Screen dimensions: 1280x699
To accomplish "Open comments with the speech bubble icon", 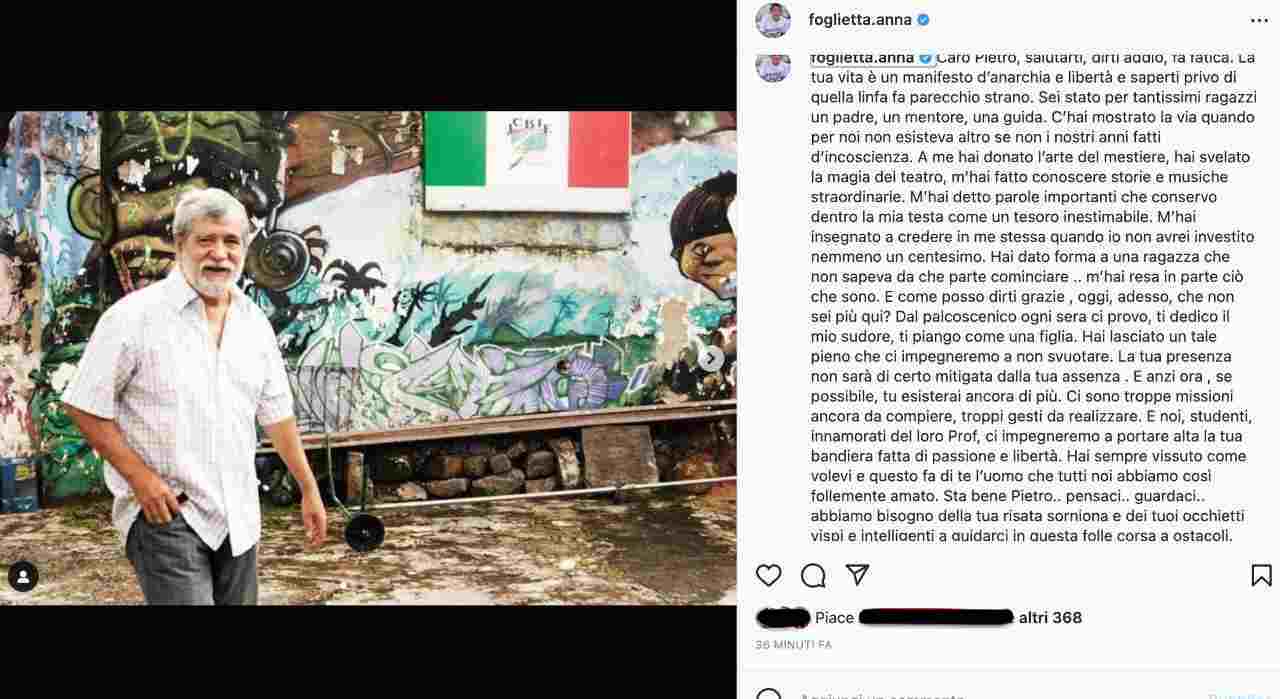I will click(813, 575).
